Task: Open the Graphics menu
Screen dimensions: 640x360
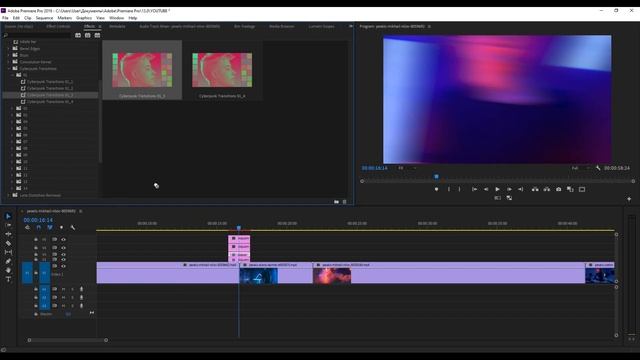Action: [x=84, y=18]
